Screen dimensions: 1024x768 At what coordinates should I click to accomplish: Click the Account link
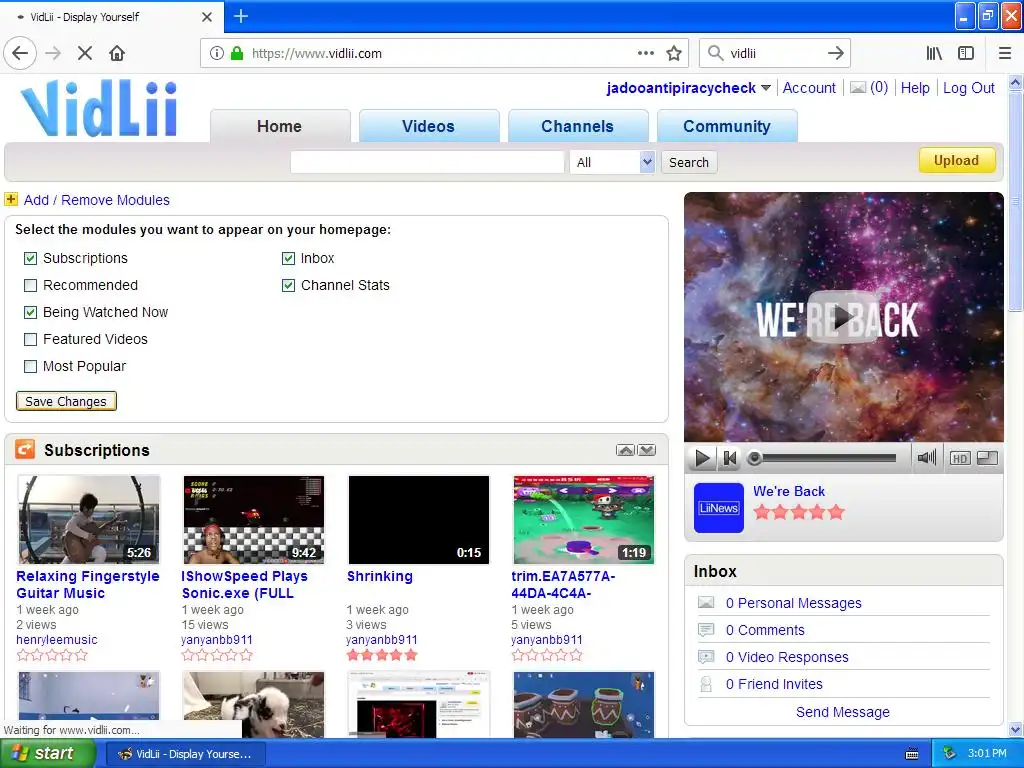[808, 88]
